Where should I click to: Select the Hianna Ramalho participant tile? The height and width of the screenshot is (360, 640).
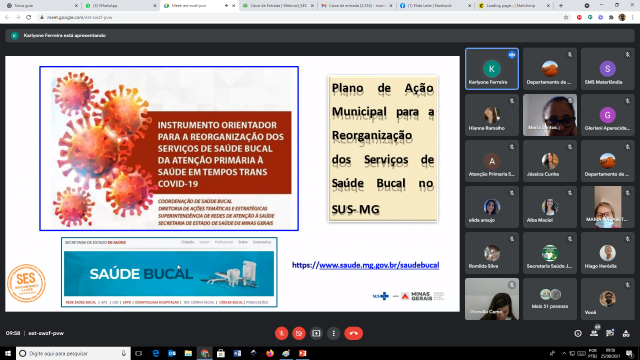click(x=492, y=115)
